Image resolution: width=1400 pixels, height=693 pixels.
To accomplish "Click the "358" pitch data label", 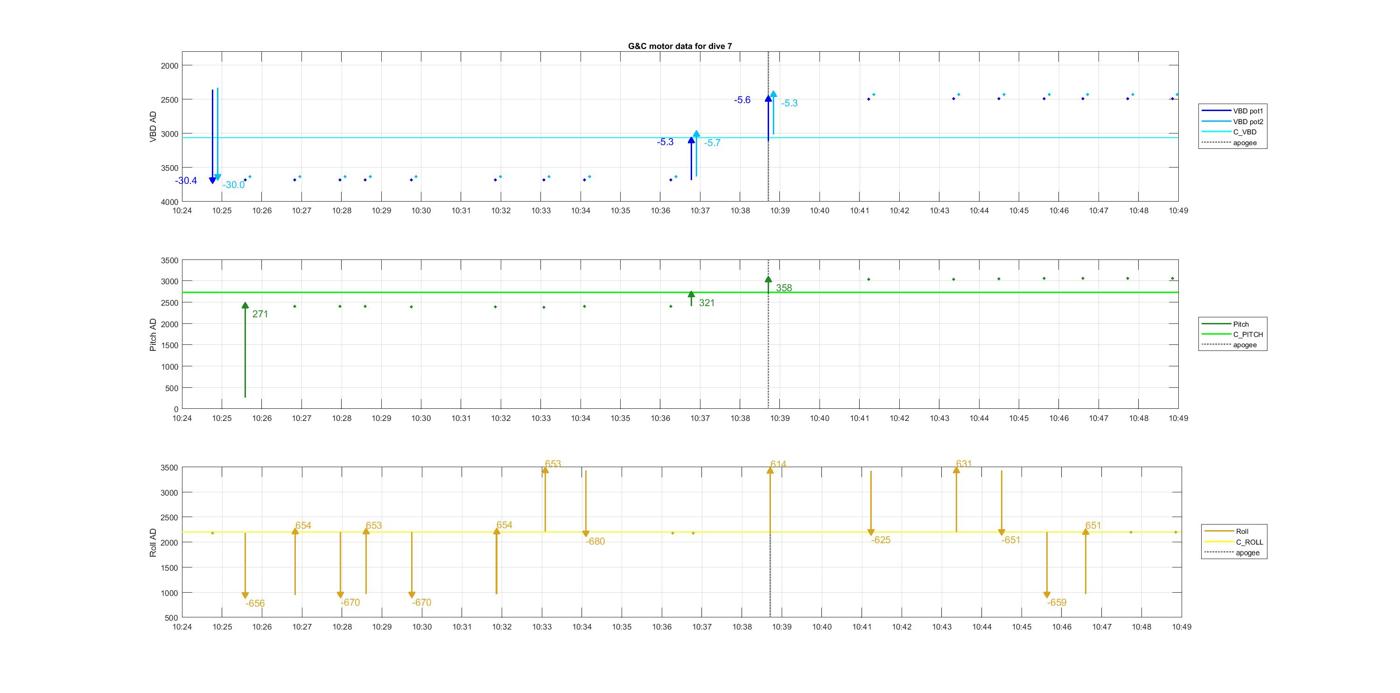I will click(x=784, y=288).
